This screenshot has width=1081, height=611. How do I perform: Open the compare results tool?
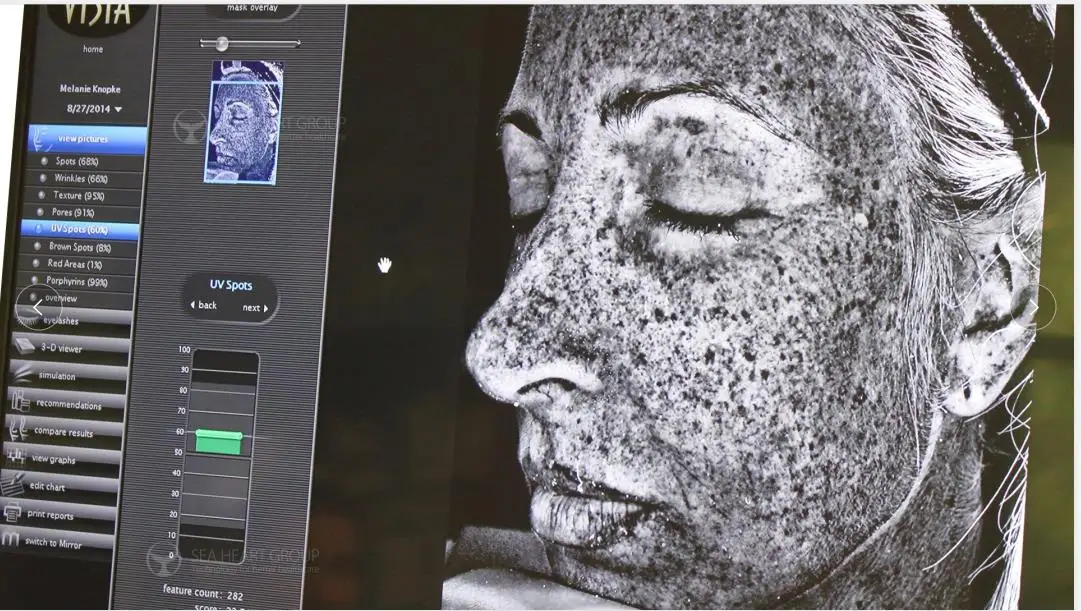pos(65,431)
